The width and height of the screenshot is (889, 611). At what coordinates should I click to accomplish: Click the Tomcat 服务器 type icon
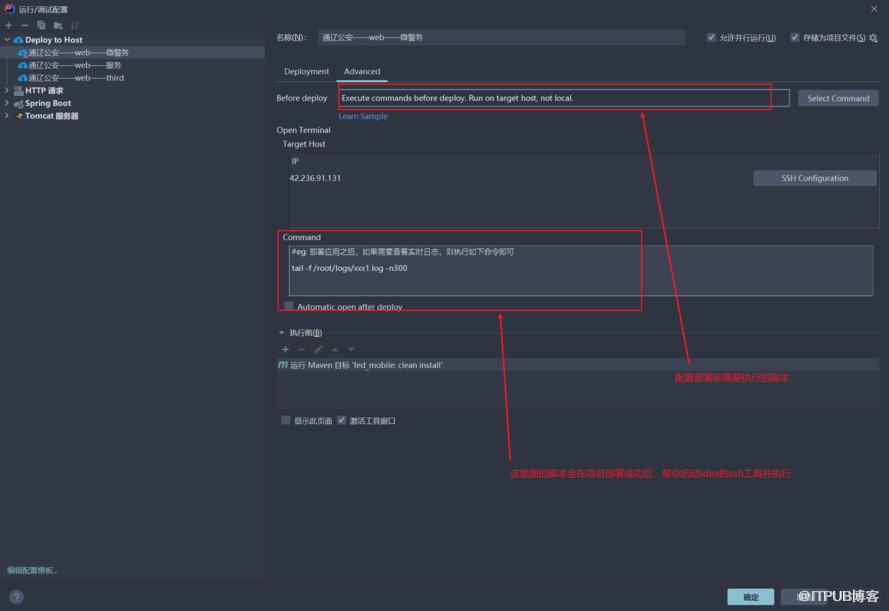18,116
